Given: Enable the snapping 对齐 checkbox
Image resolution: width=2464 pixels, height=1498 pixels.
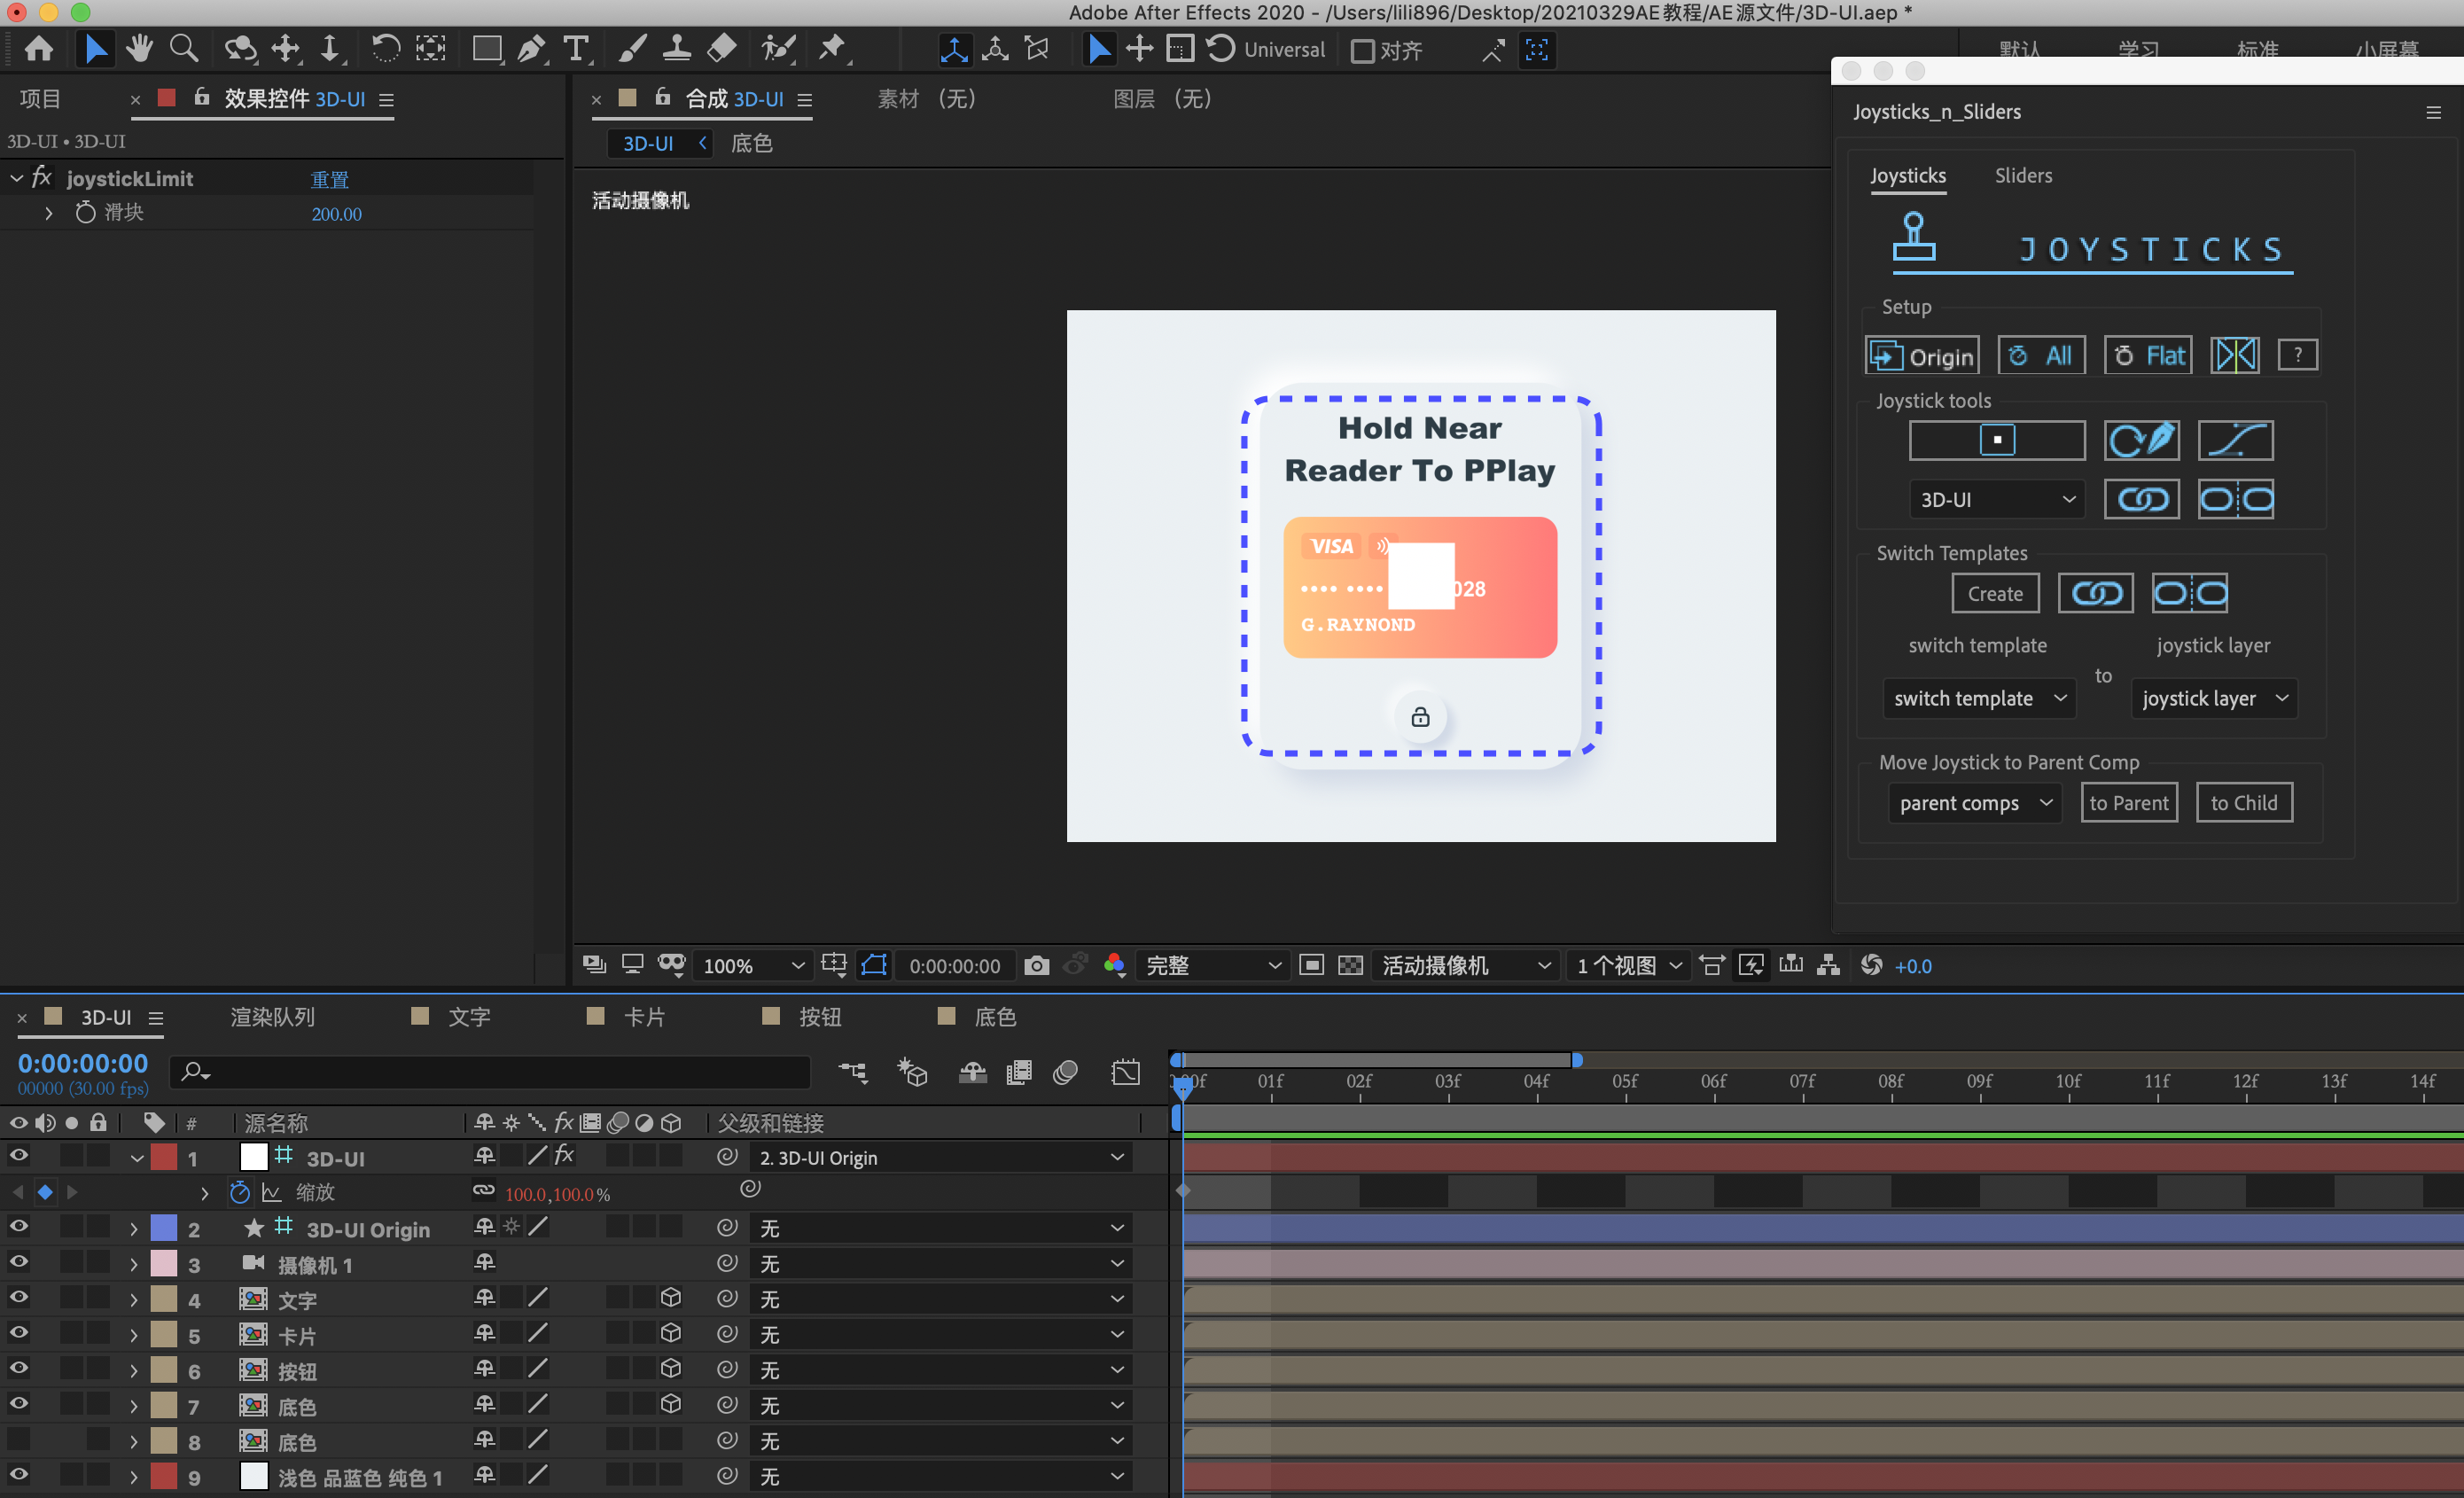Looking at the screenshot, I should click(1362, 50).
